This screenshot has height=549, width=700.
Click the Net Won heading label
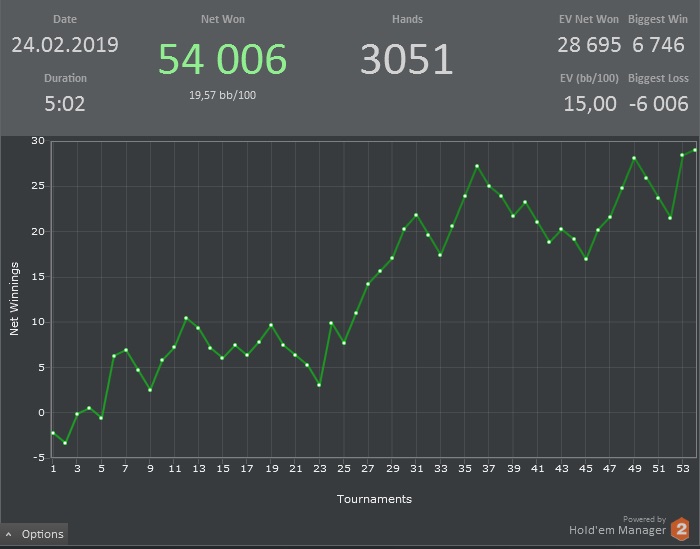coord(222,19)
